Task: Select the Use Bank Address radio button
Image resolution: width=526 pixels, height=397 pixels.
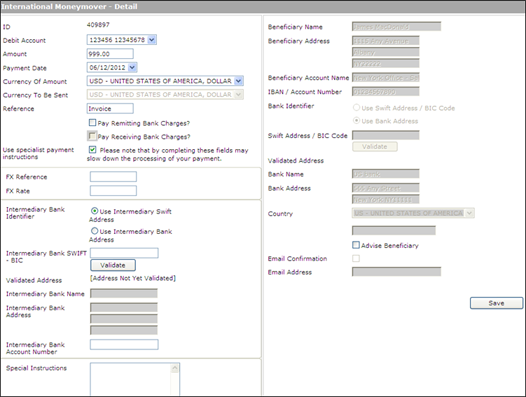Action: [356, 120]
